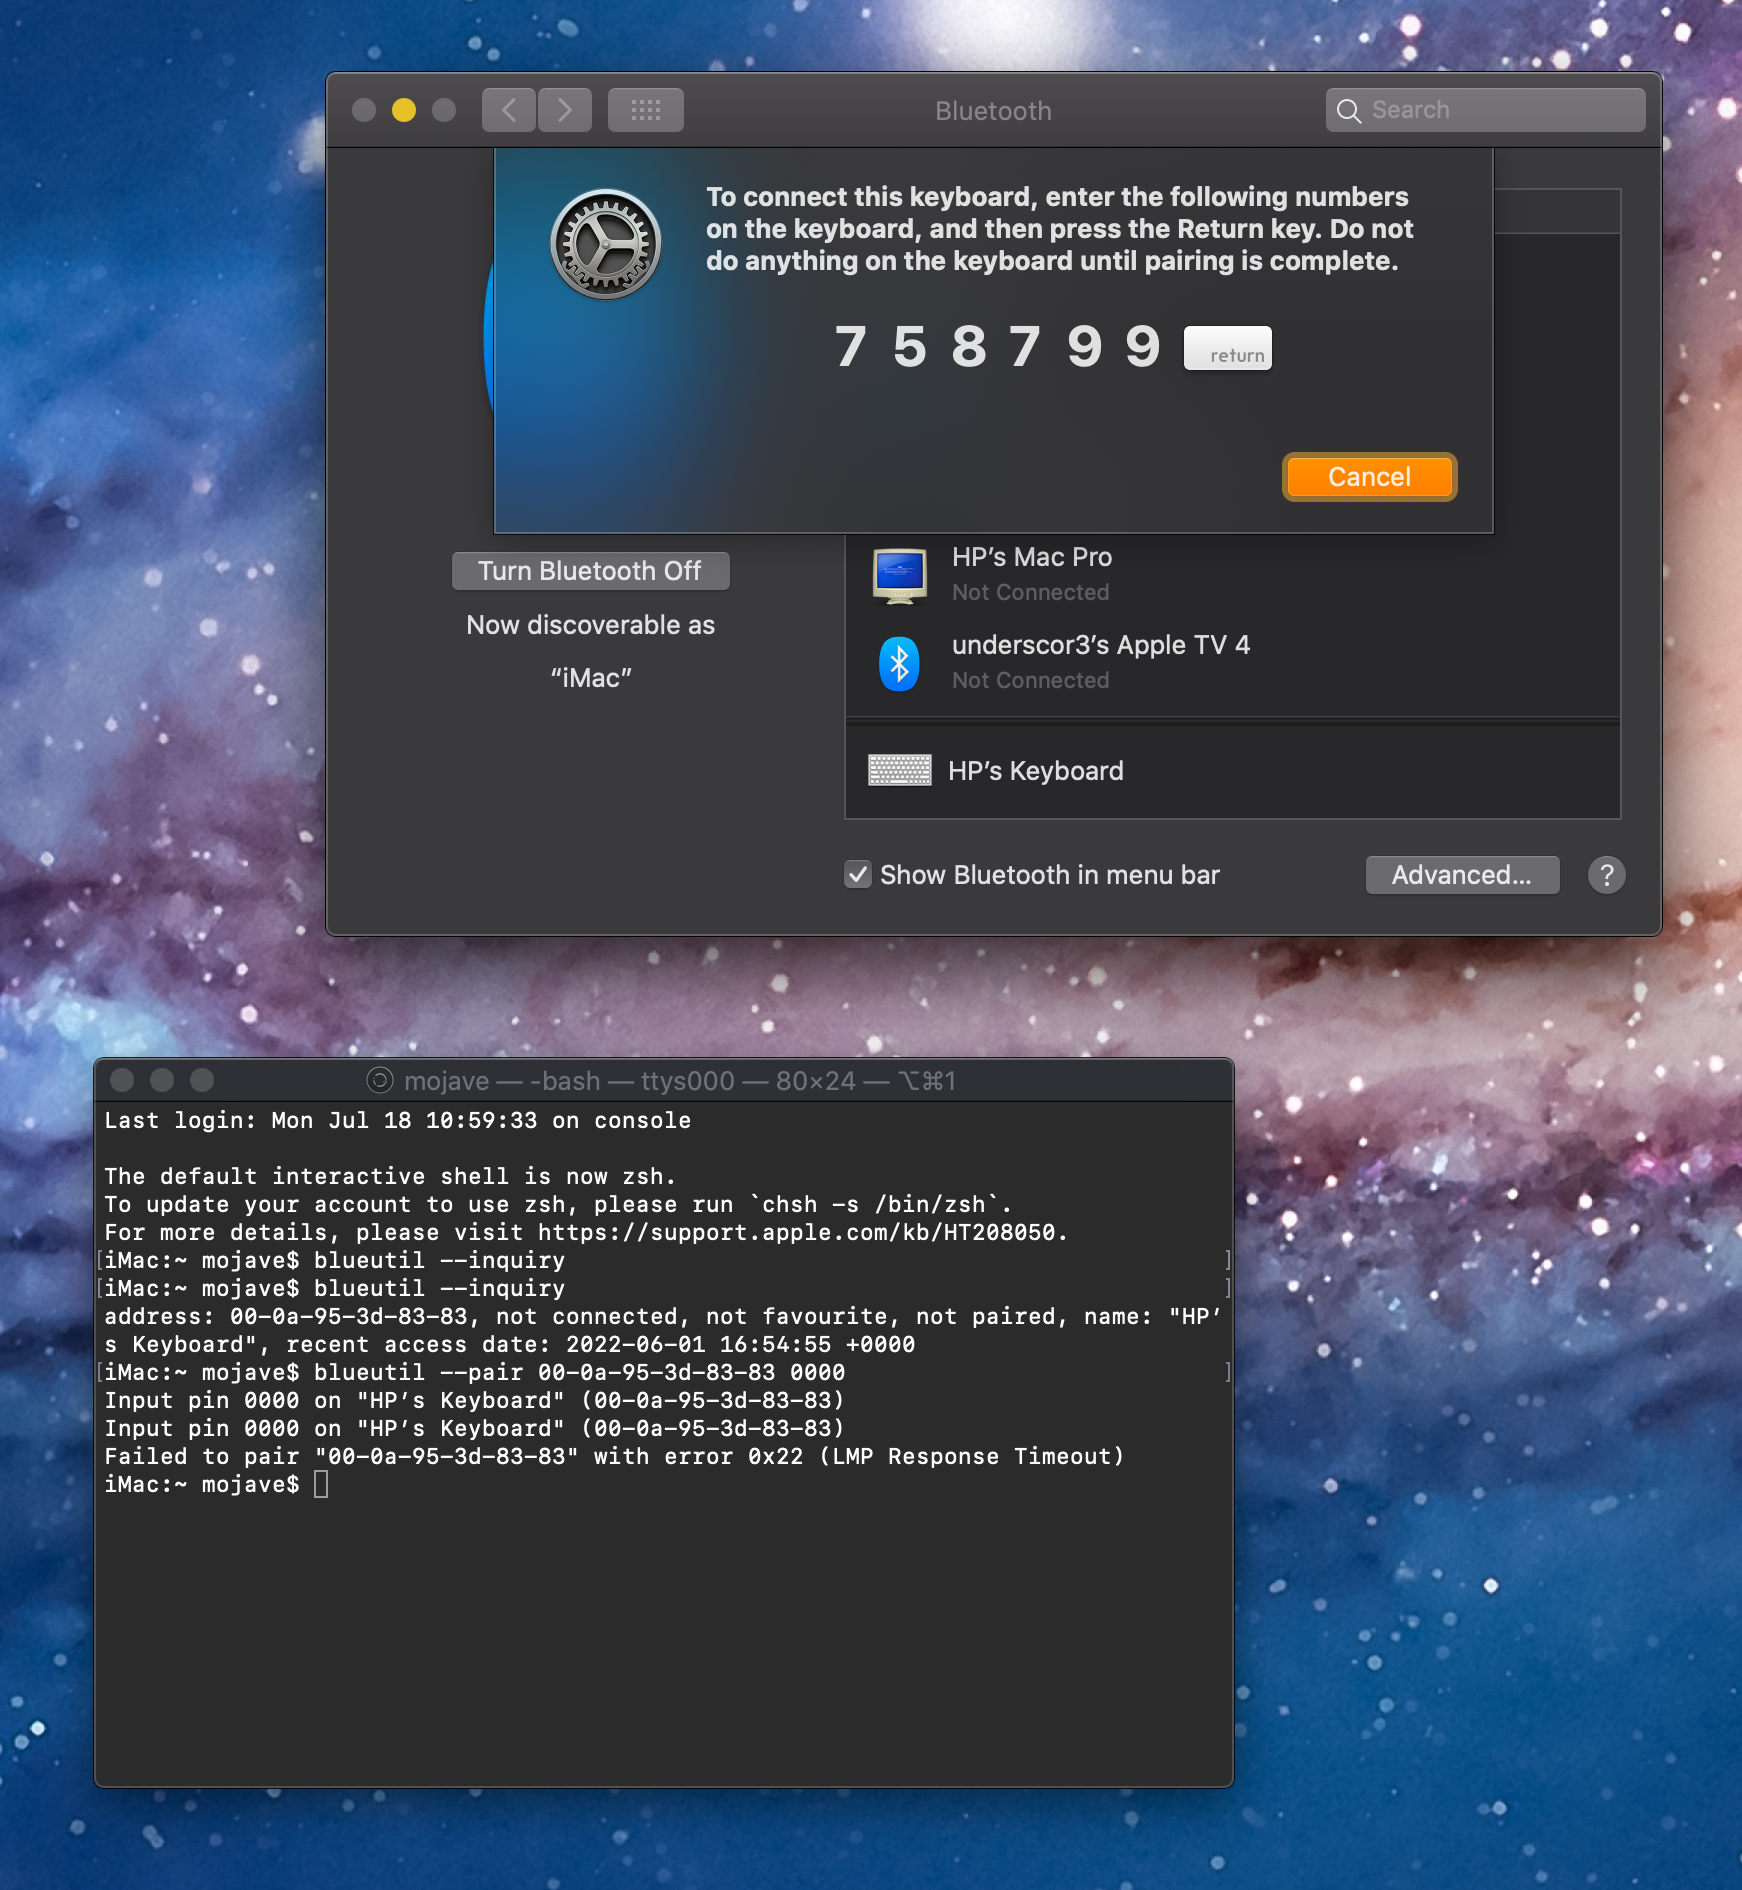This screenshot has width=1742, height=1890.
Task: Click the Last login line in Terminal
Action: click(x=398, y=1121)
